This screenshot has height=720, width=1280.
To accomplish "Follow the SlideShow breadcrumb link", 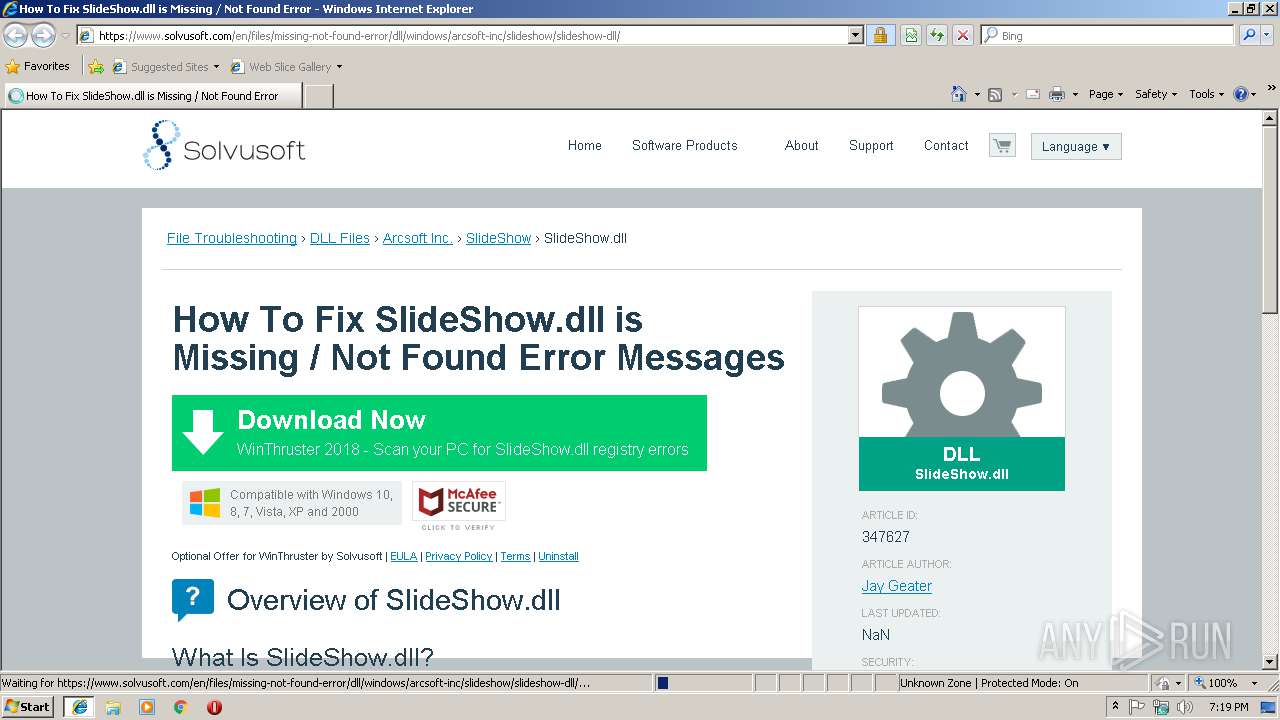I will pos(498,238).
